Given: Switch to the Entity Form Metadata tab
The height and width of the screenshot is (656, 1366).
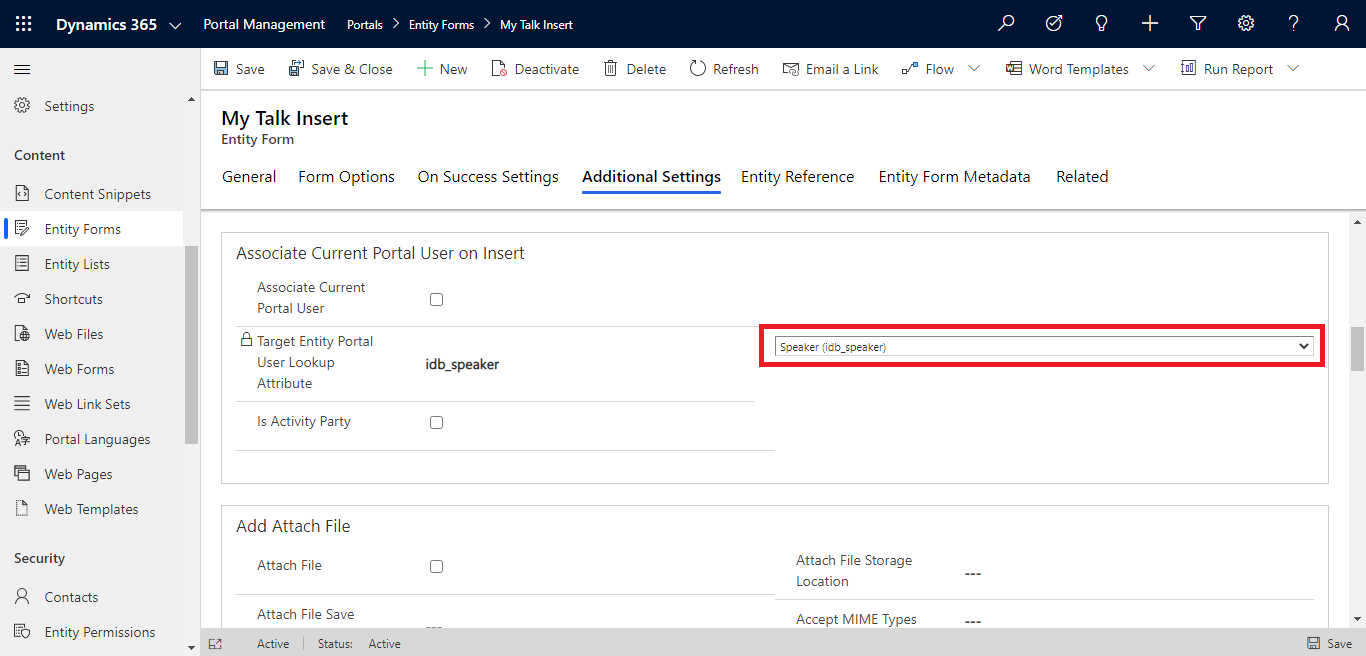Looking at the screenshot, I should (x=954, y=176).
